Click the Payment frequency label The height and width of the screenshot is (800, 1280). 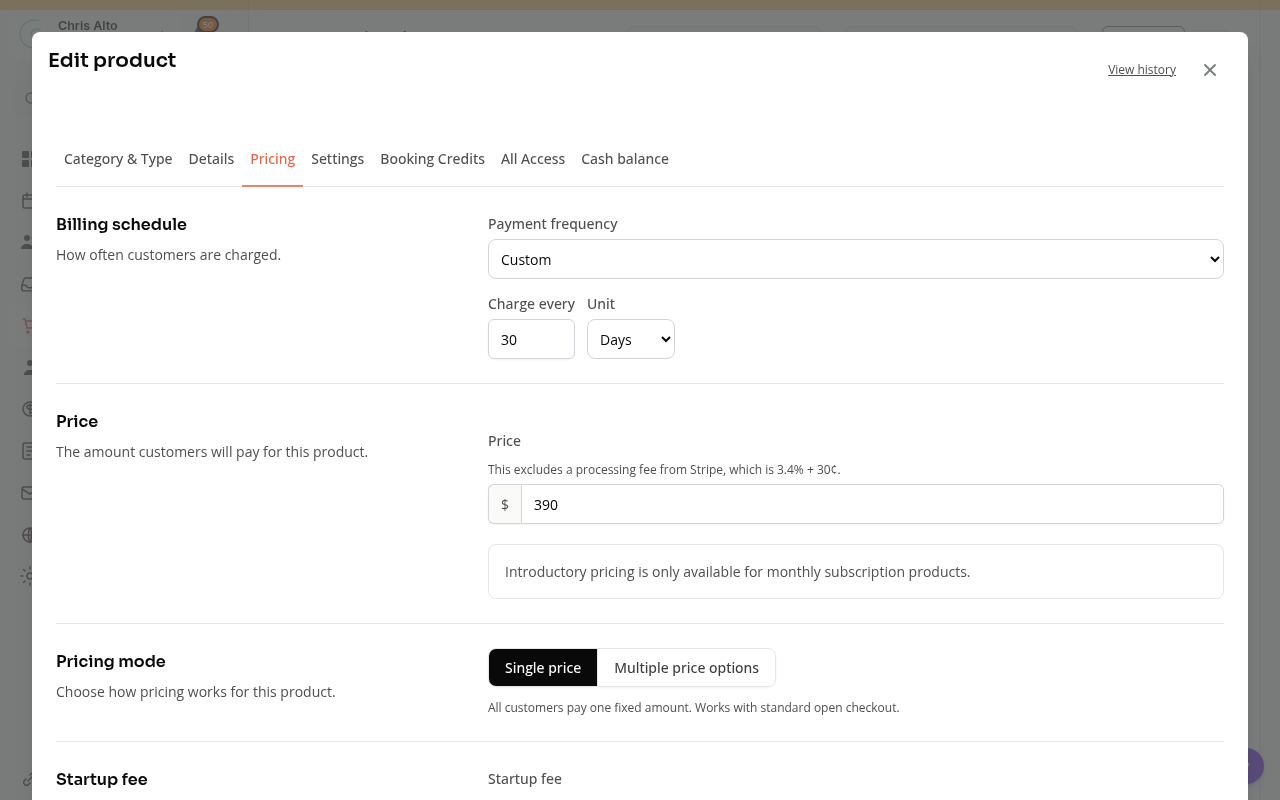pos(553,224)
